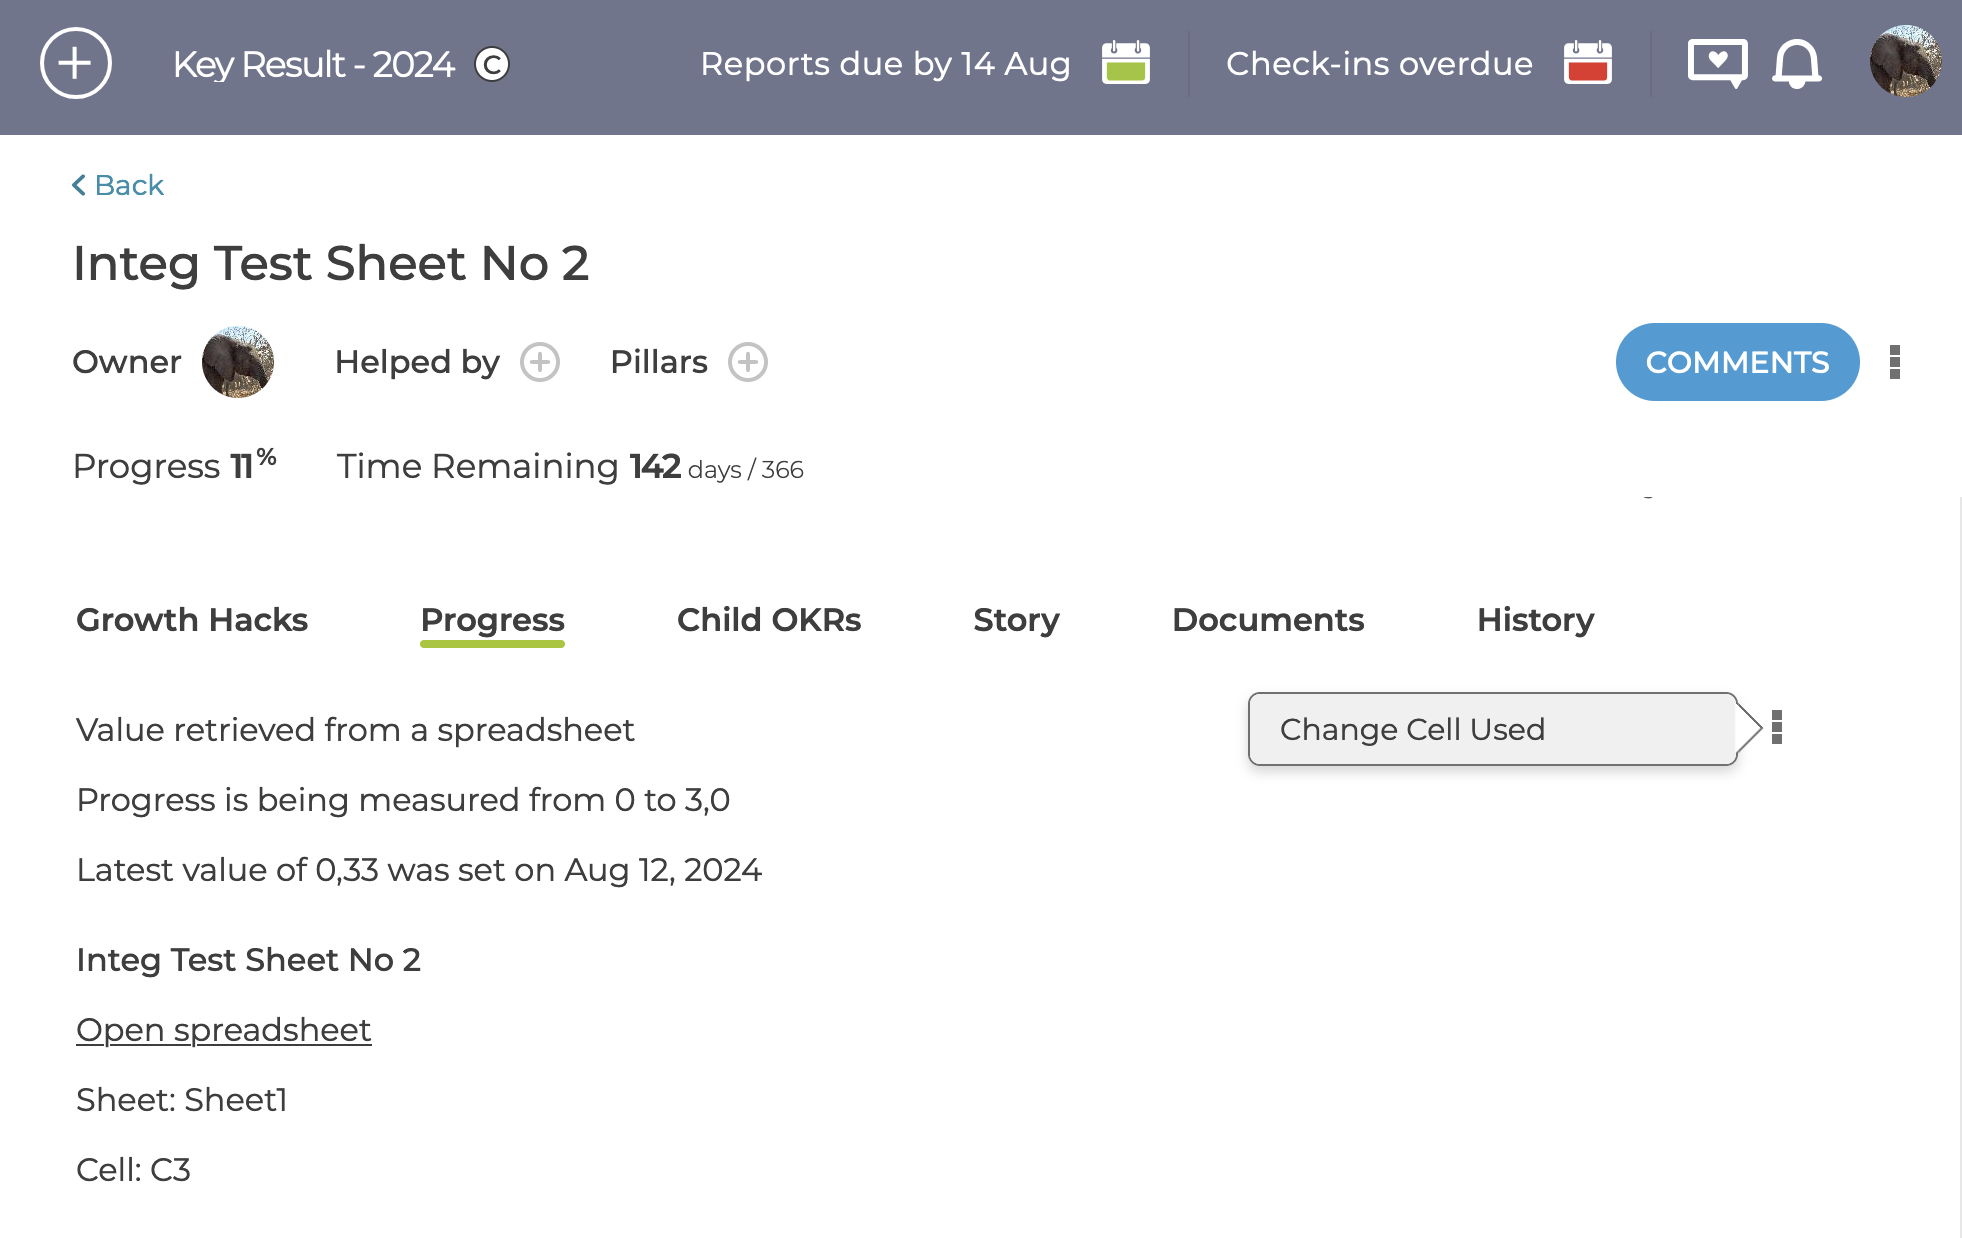Add a pillar with Pillars plus icon
This screenshot has height=1238, width=1962.
748,362
